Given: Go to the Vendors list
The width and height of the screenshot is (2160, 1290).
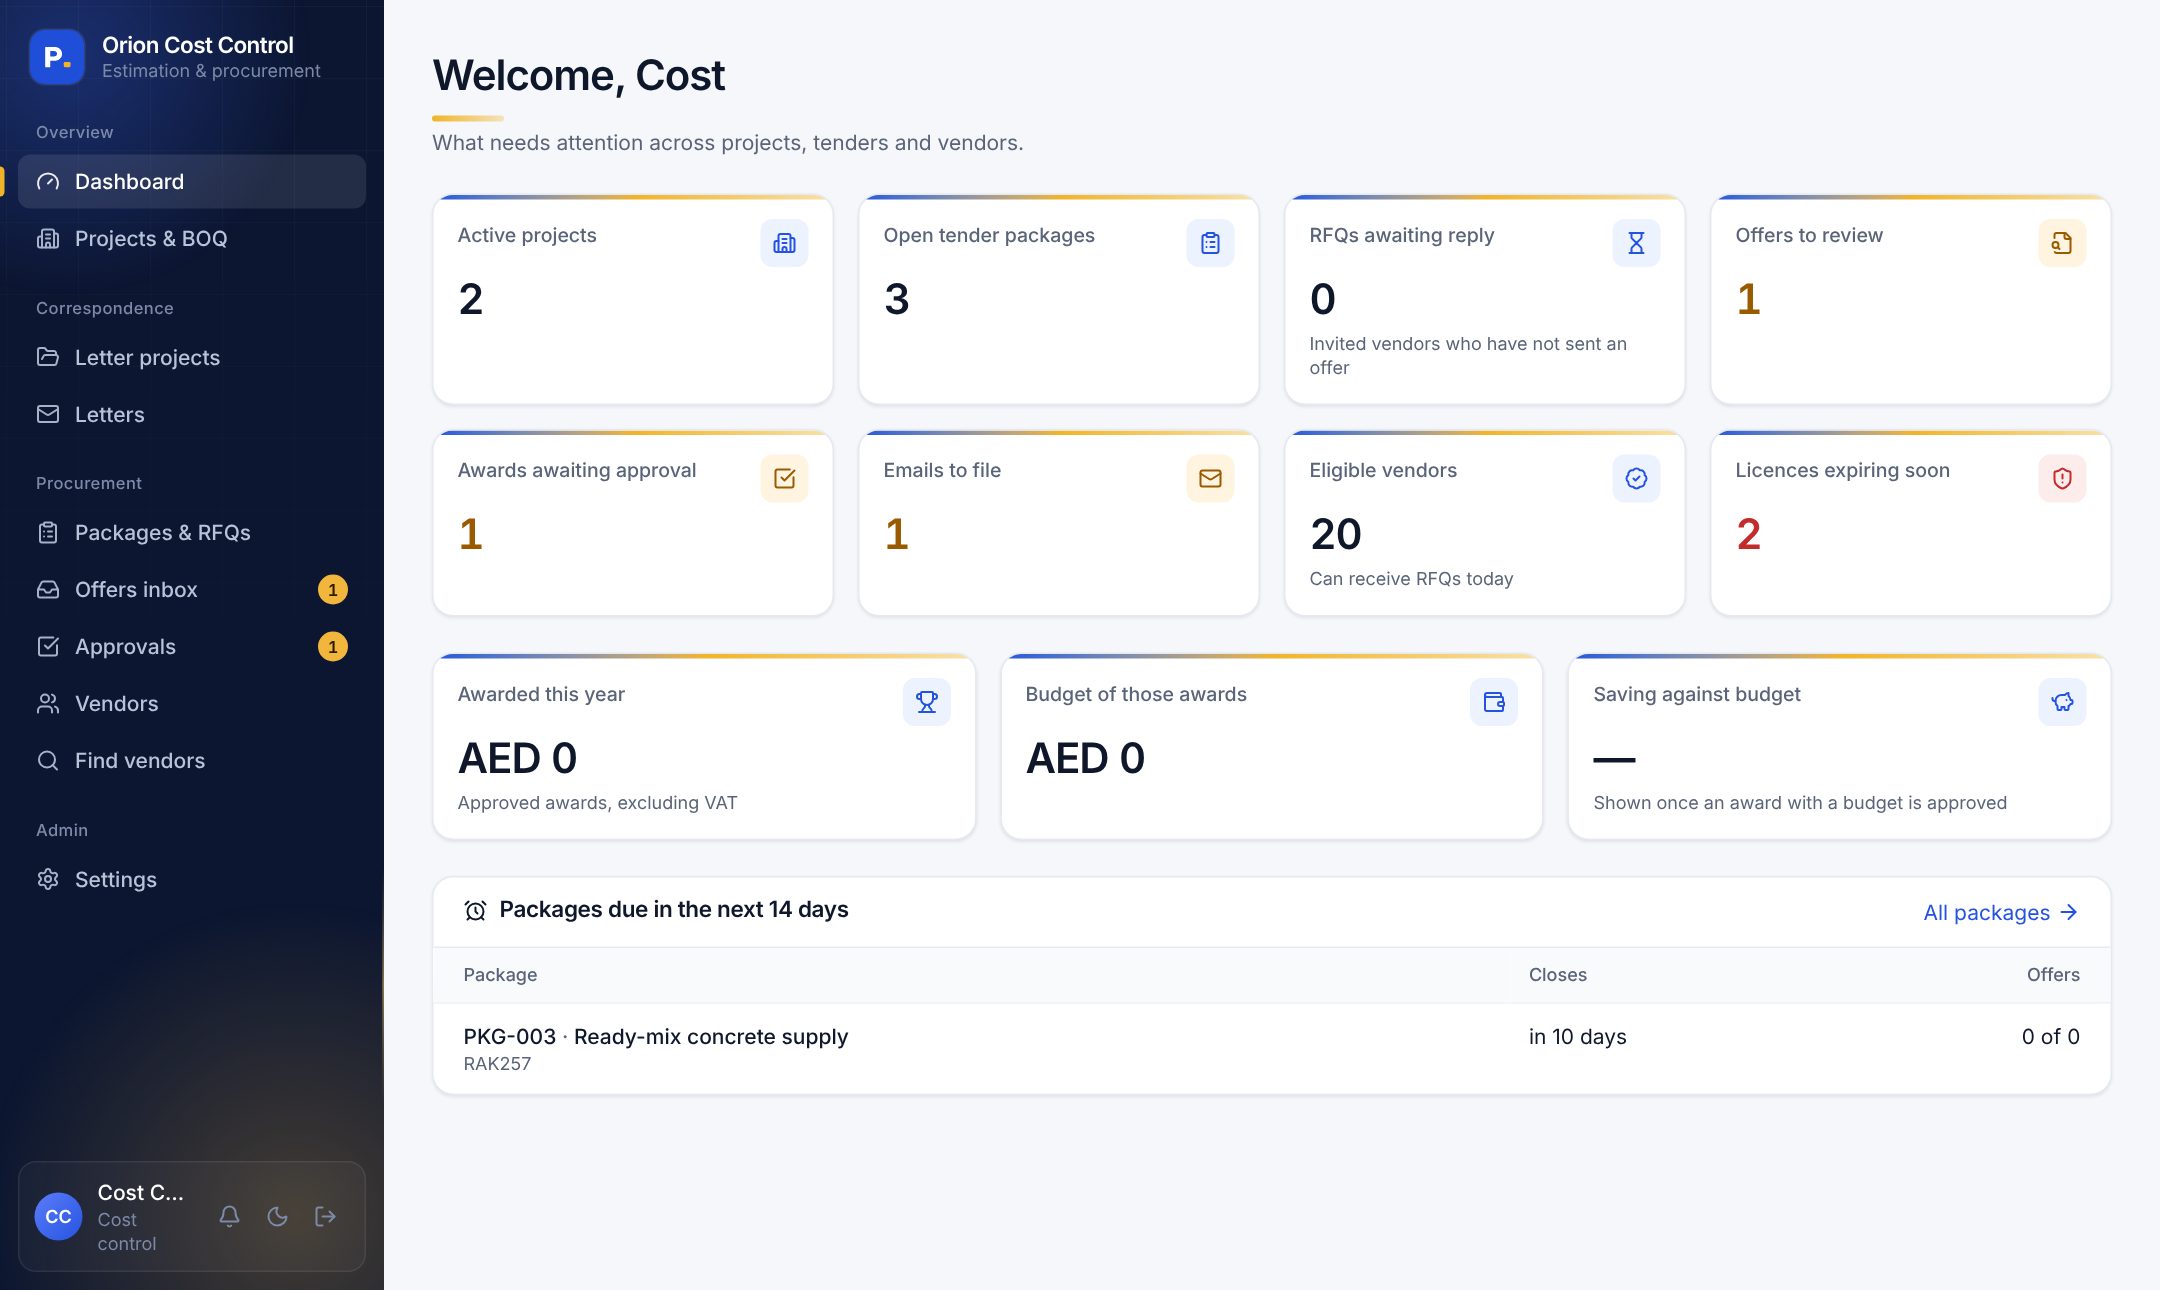Looking at the screenshot, I should tap(192, 703).
